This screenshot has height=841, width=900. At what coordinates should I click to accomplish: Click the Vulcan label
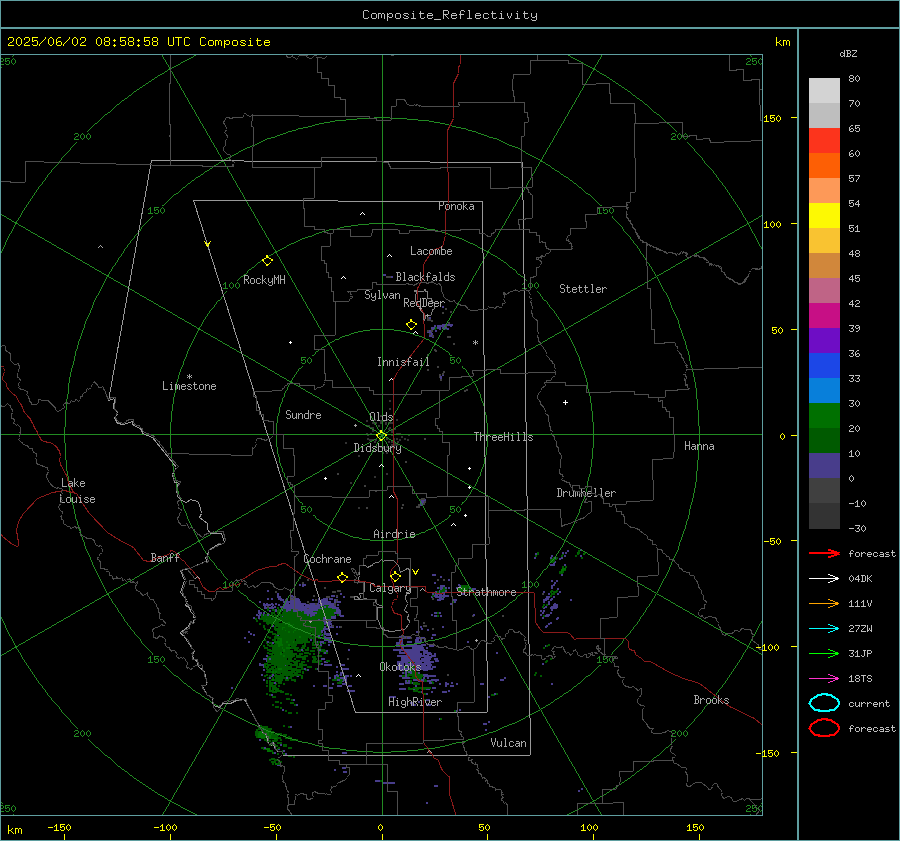click(x=508, y=743)
